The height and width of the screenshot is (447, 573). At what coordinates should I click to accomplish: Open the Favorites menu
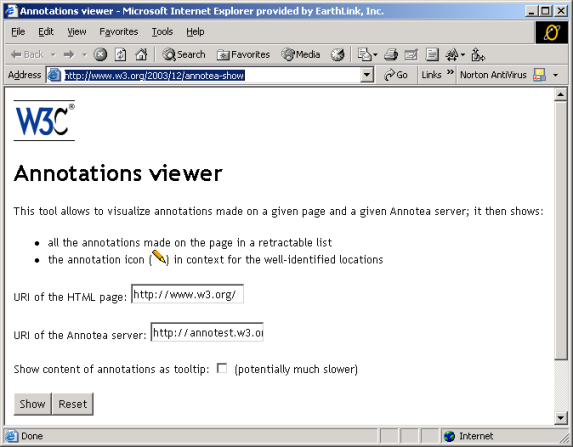click(119, 32)
